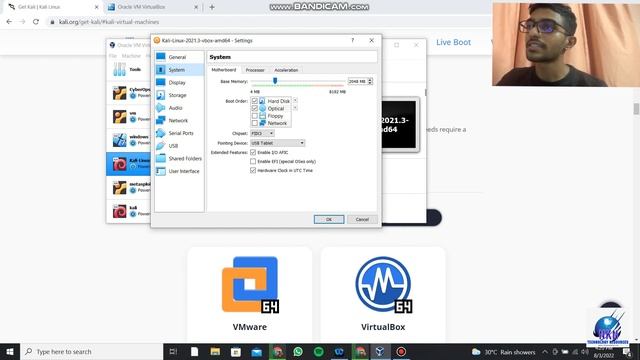Open Task View on the taskbar

[x=173, y=351]
